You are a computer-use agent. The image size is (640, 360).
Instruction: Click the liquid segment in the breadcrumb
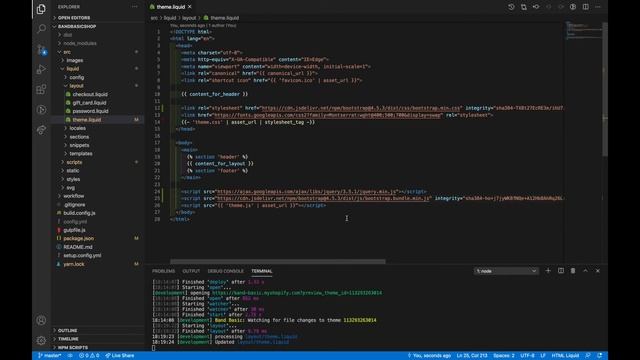point(170,18)
